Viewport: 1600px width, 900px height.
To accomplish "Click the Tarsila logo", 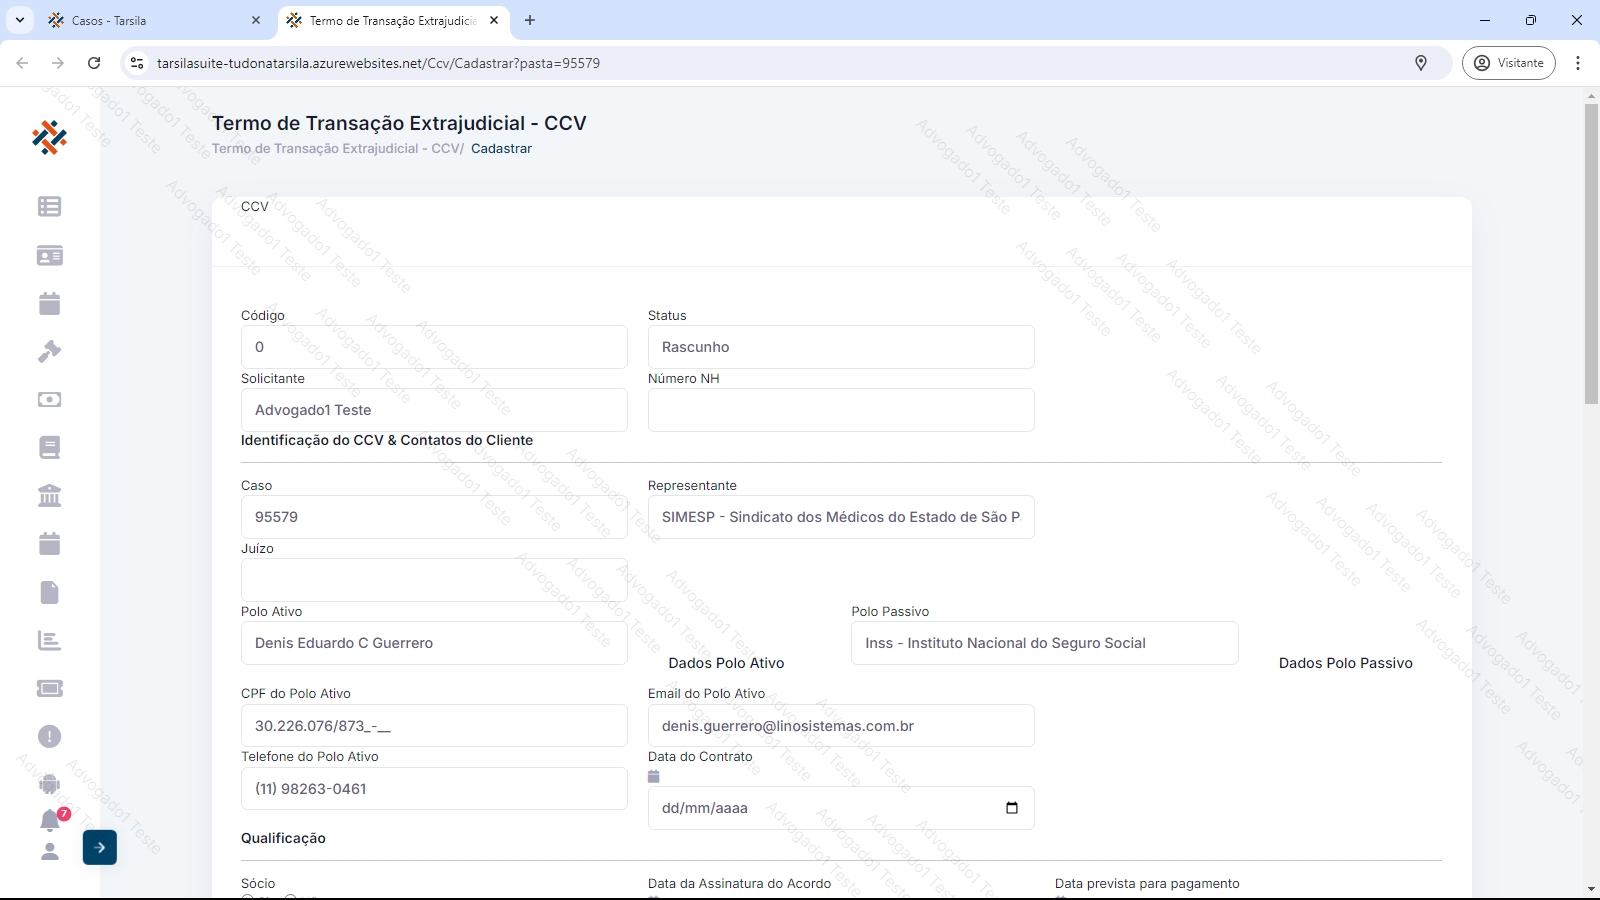I will pos(49,138).
